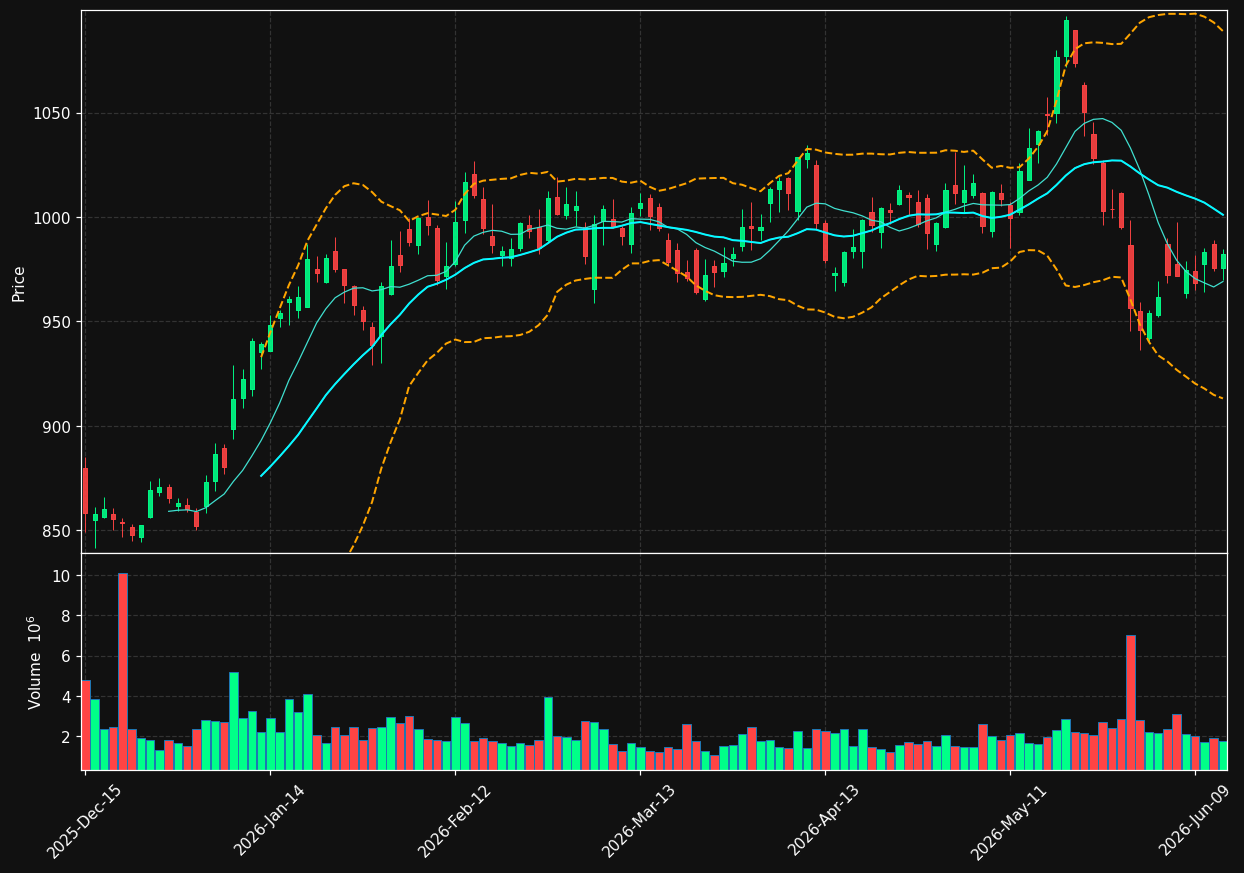
Task: Click the 950 price tick label
Action: tap(56, 322)
